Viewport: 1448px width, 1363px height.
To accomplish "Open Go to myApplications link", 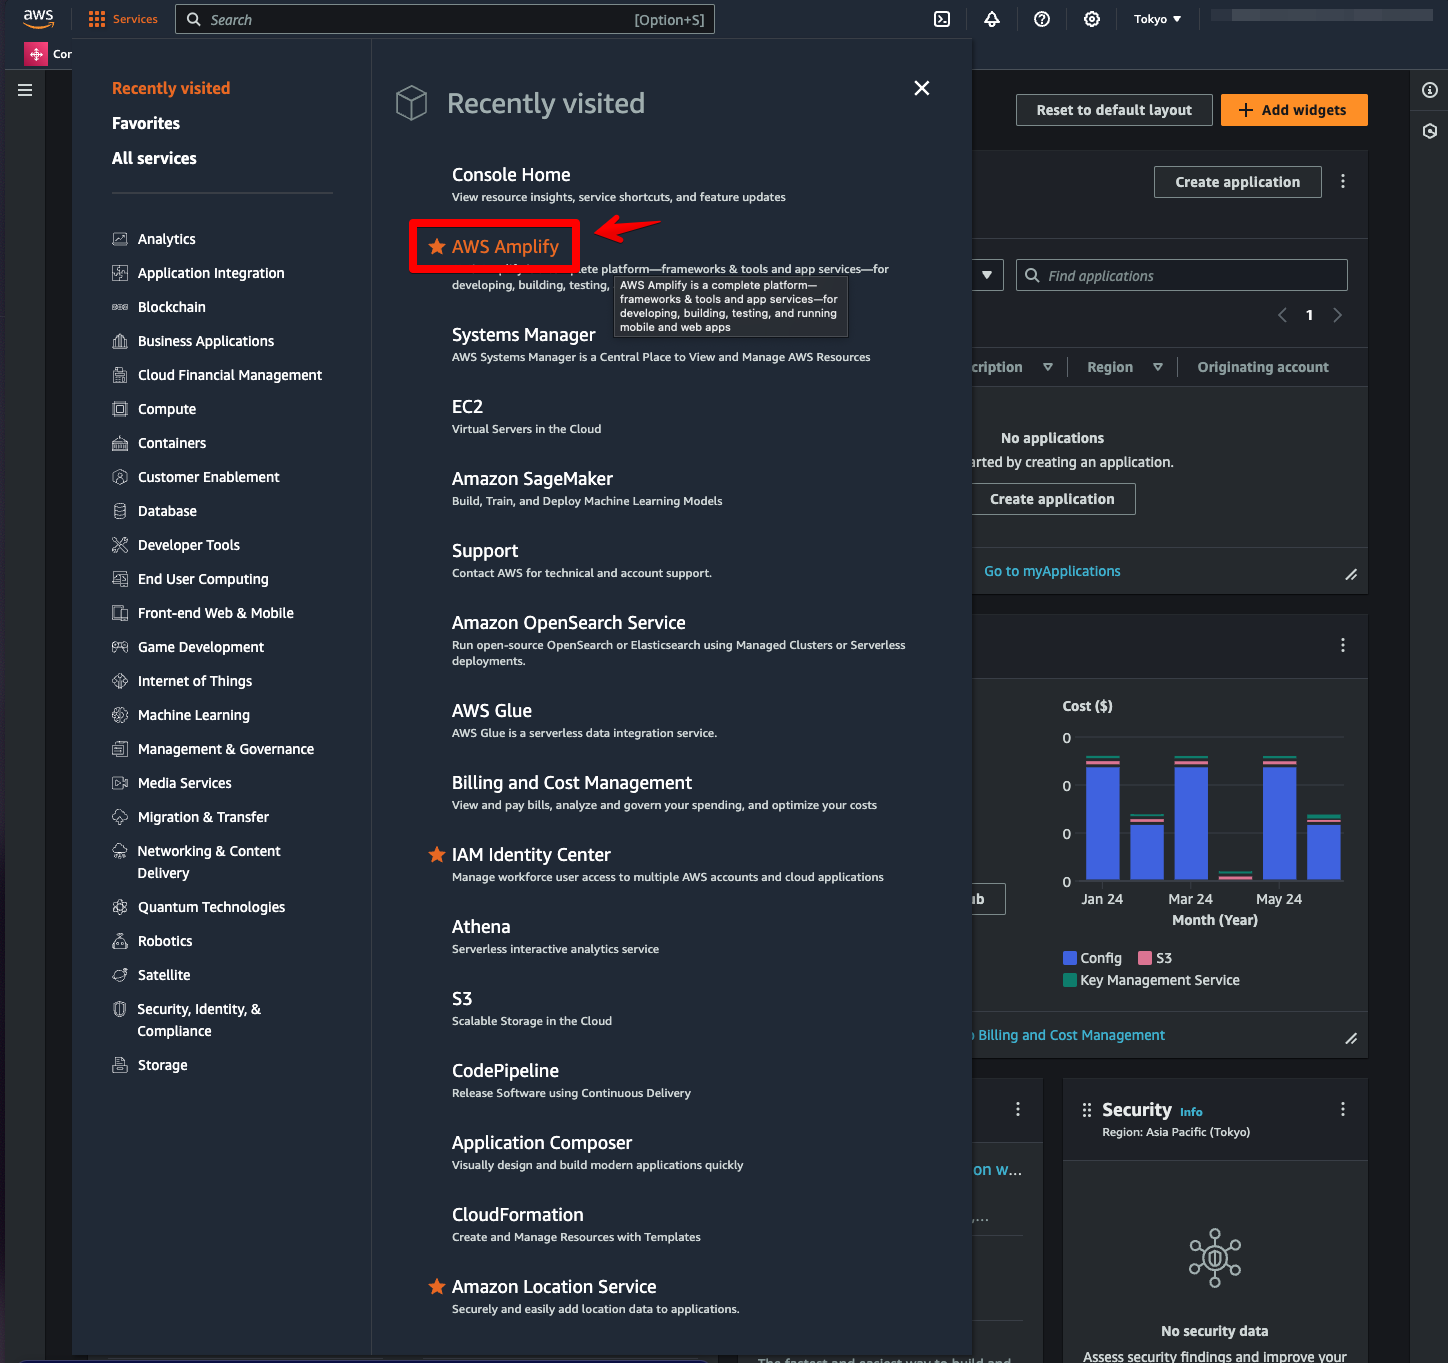I will (1051, 571).
